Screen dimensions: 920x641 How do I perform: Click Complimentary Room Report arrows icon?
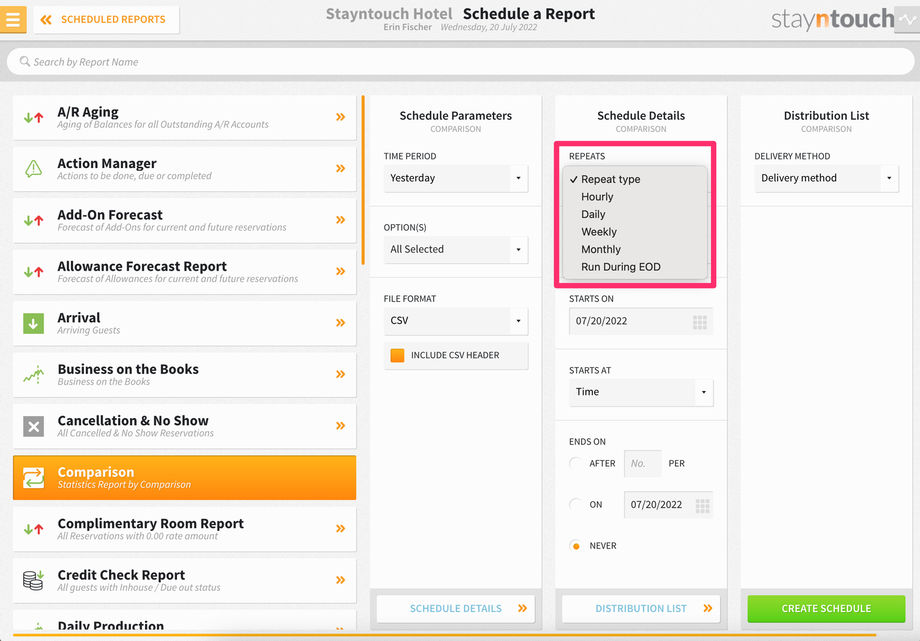coord(33,529)
